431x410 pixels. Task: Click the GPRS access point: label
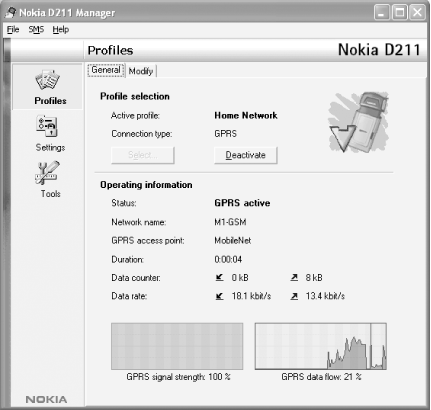pyautogui.click(x=148, y=241)
